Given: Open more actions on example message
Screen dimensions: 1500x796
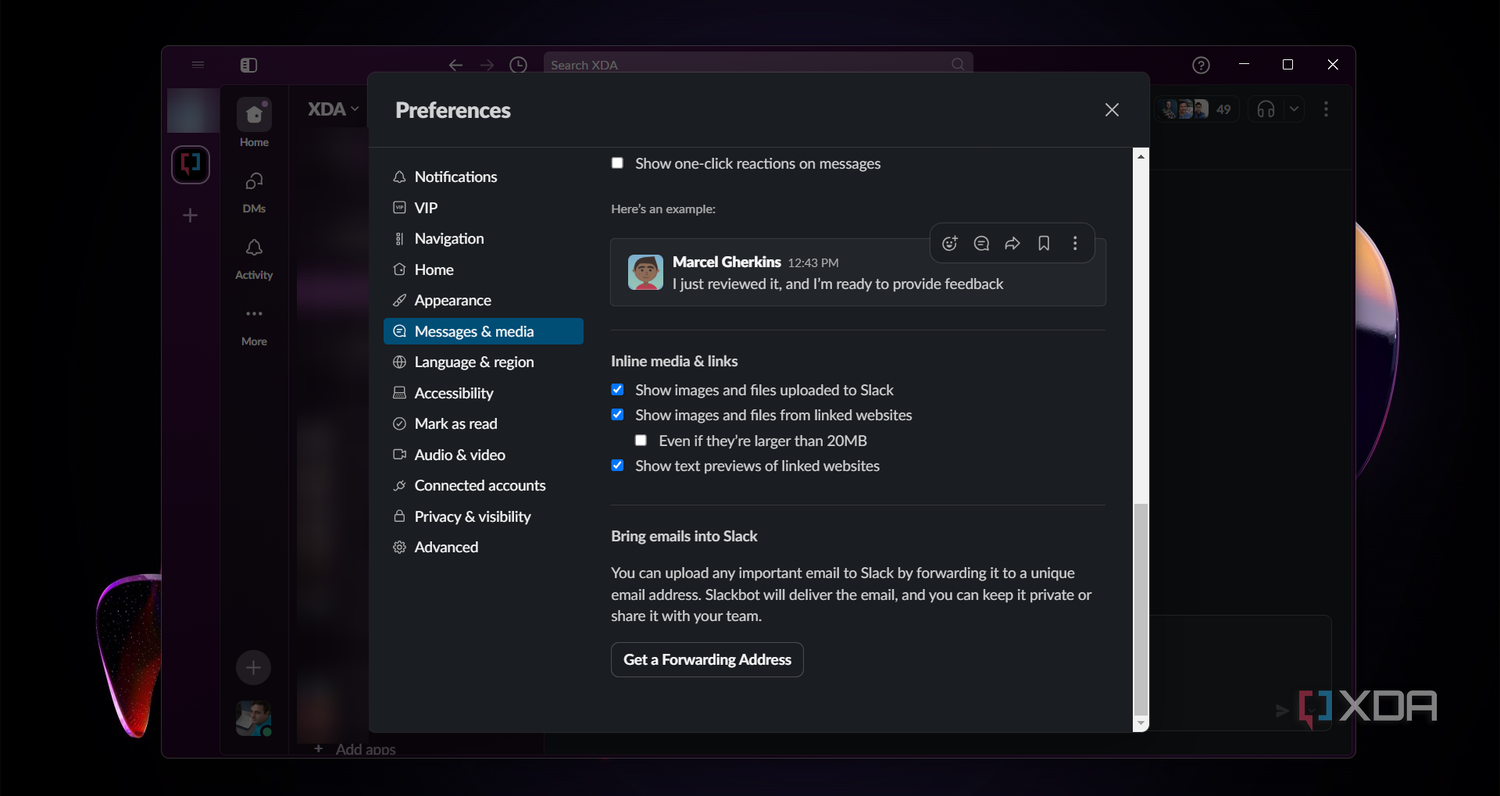Looking at the screenshot, I should [1075, 243].
